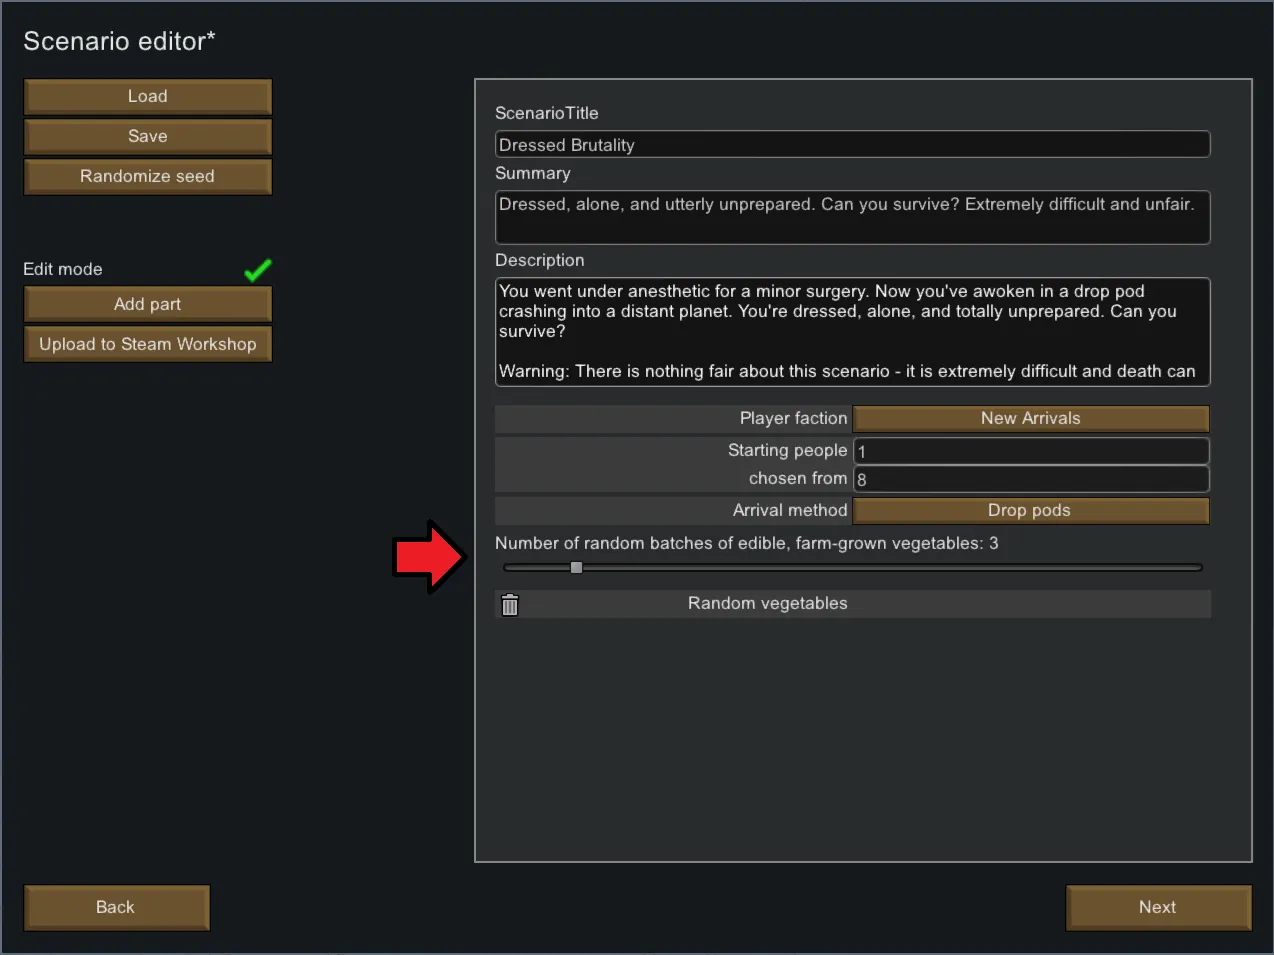
Task: Click the far right end of the vegetable slider track
Action: tap(1197, 568)
